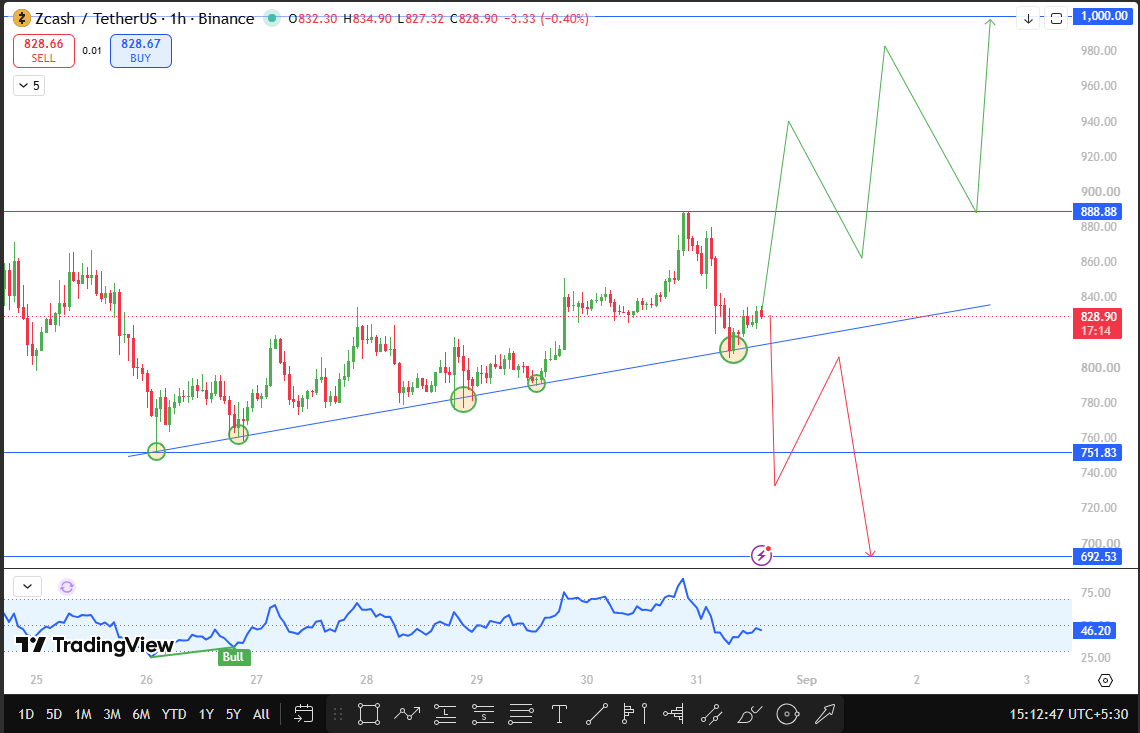Select the horizontal levels Fib tool
This screenshot has width=1140, height=733.
[x=521, y=714]
